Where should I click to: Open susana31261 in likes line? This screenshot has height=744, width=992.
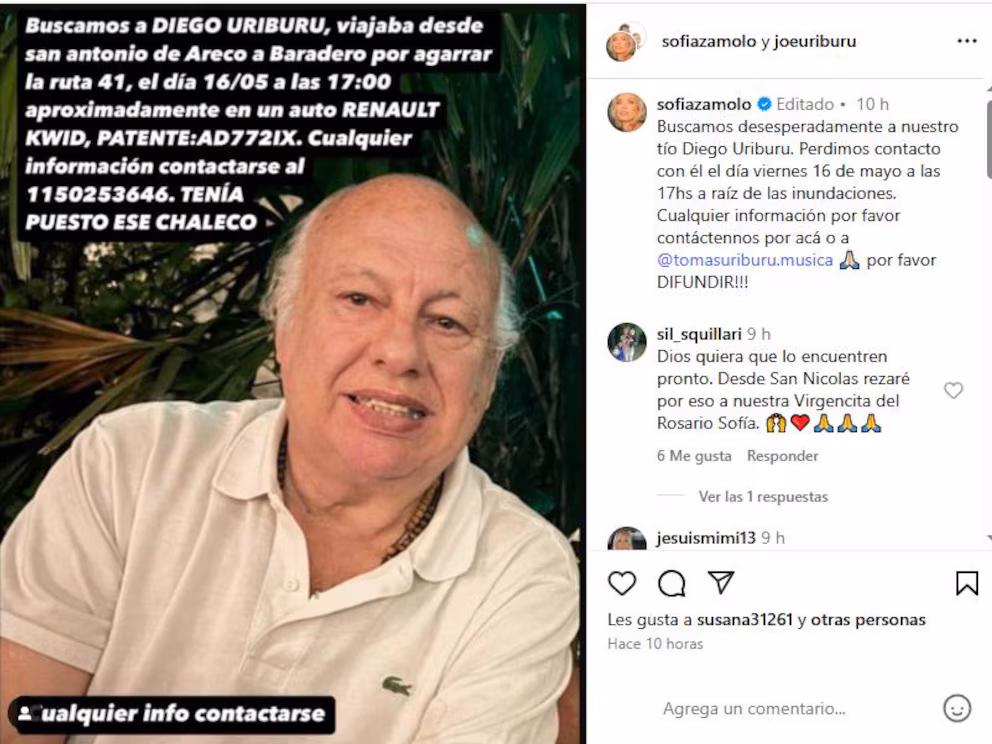point(745,619)
